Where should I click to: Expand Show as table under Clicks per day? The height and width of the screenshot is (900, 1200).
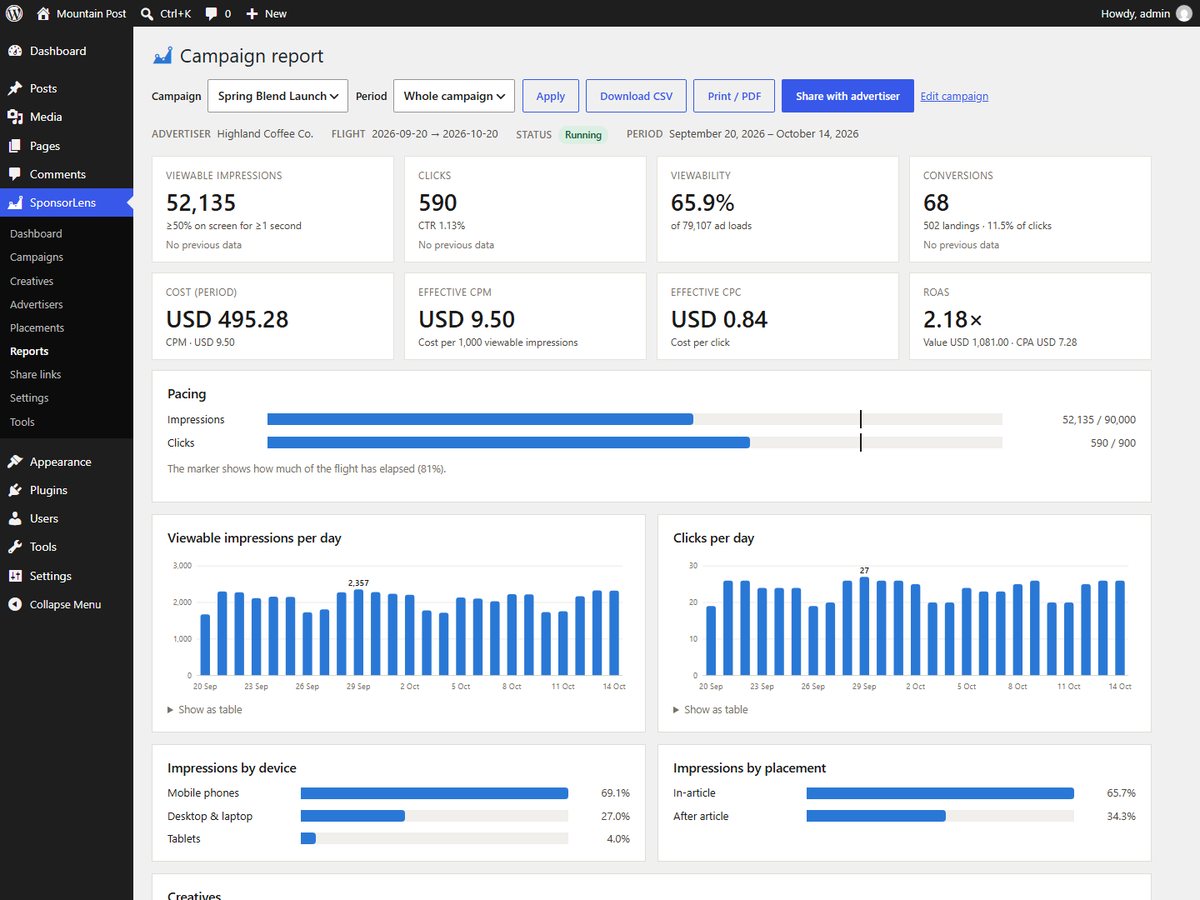click(x=711, y=709)
